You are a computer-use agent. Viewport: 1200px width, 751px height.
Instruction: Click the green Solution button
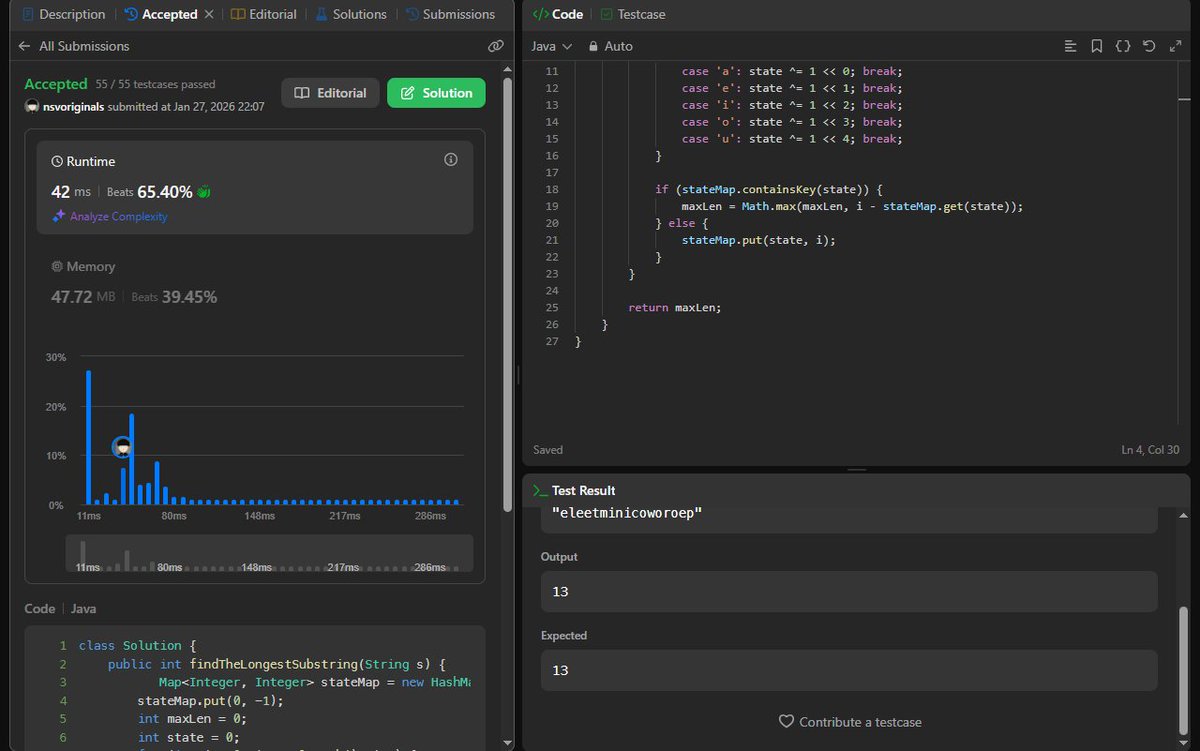[436, 93]
